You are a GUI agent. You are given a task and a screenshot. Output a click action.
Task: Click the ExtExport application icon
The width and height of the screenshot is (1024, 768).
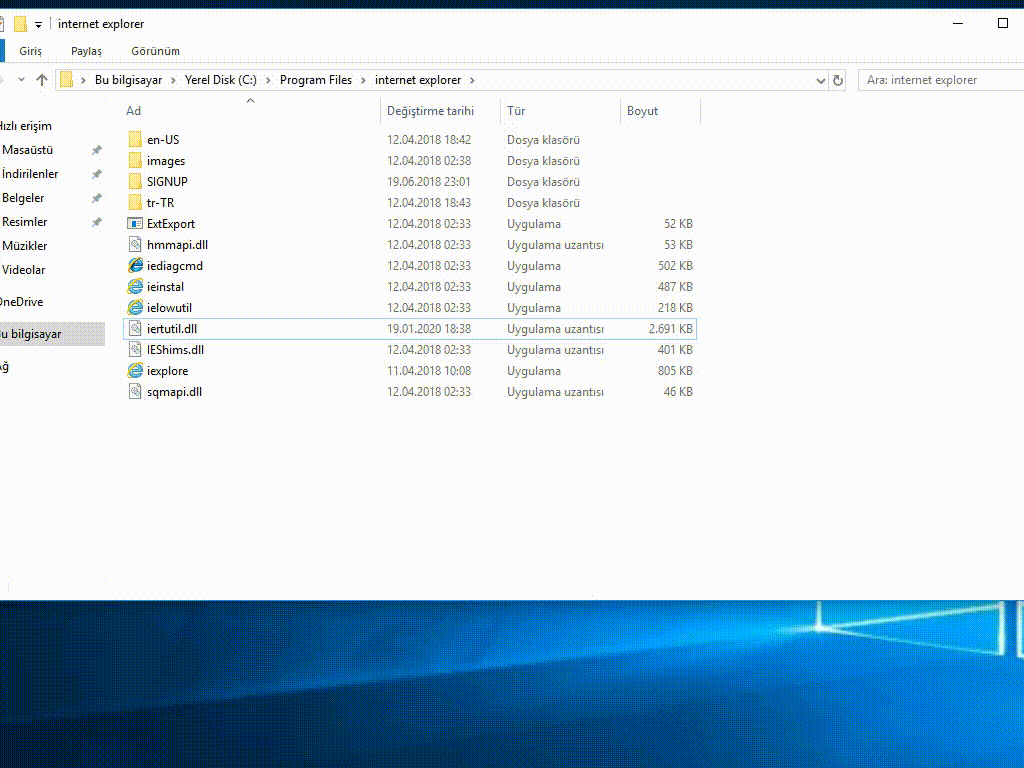135,224
